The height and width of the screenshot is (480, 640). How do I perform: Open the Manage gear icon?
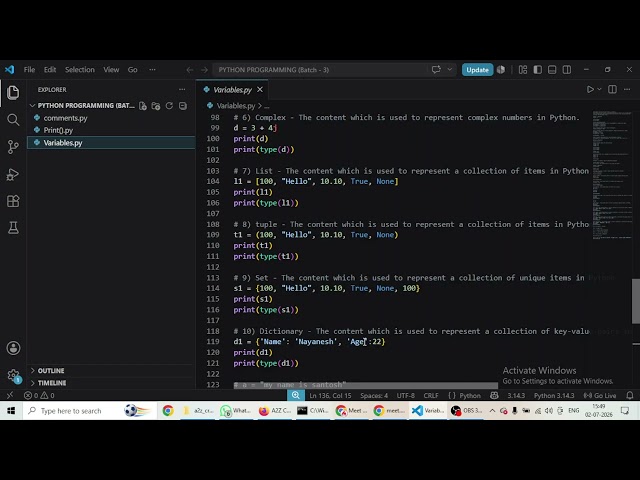pos(13,375)
